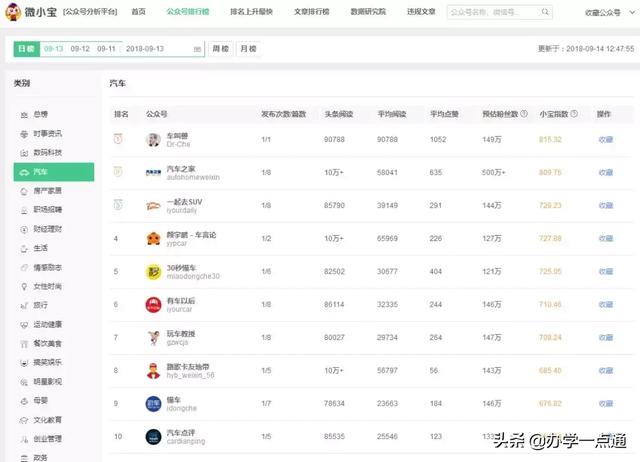Select the 母婴 category icon
Image resolution: width=640 pixels, height=462 pixels.
coord(24,401)
